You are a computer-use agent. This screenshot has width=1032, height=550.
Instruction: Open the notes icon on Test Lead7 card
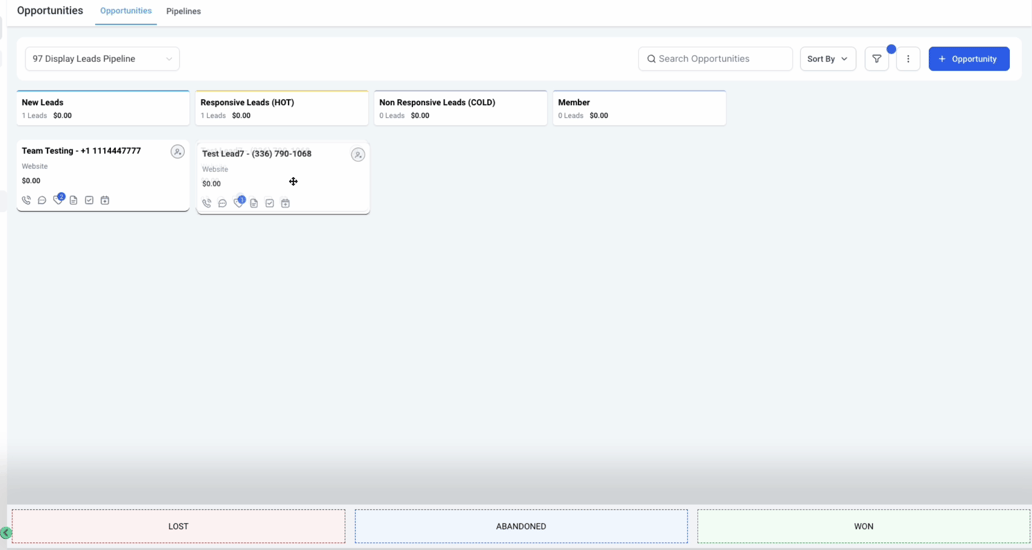254,203
